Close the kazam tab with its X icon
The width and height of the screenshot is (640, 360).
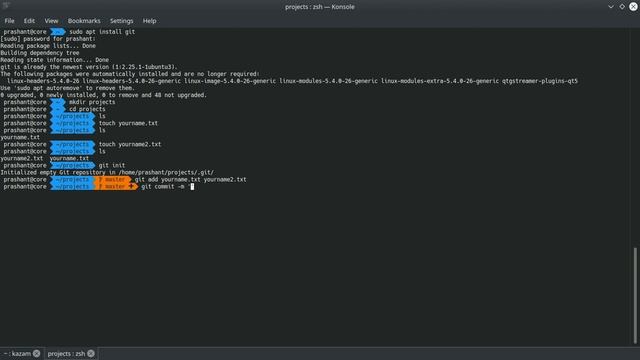tap(37, 353)
